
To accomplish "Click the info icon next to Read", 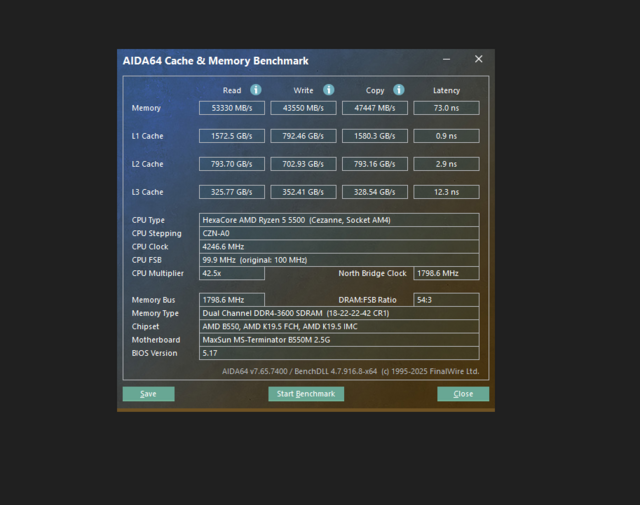I will click(256, 90).
